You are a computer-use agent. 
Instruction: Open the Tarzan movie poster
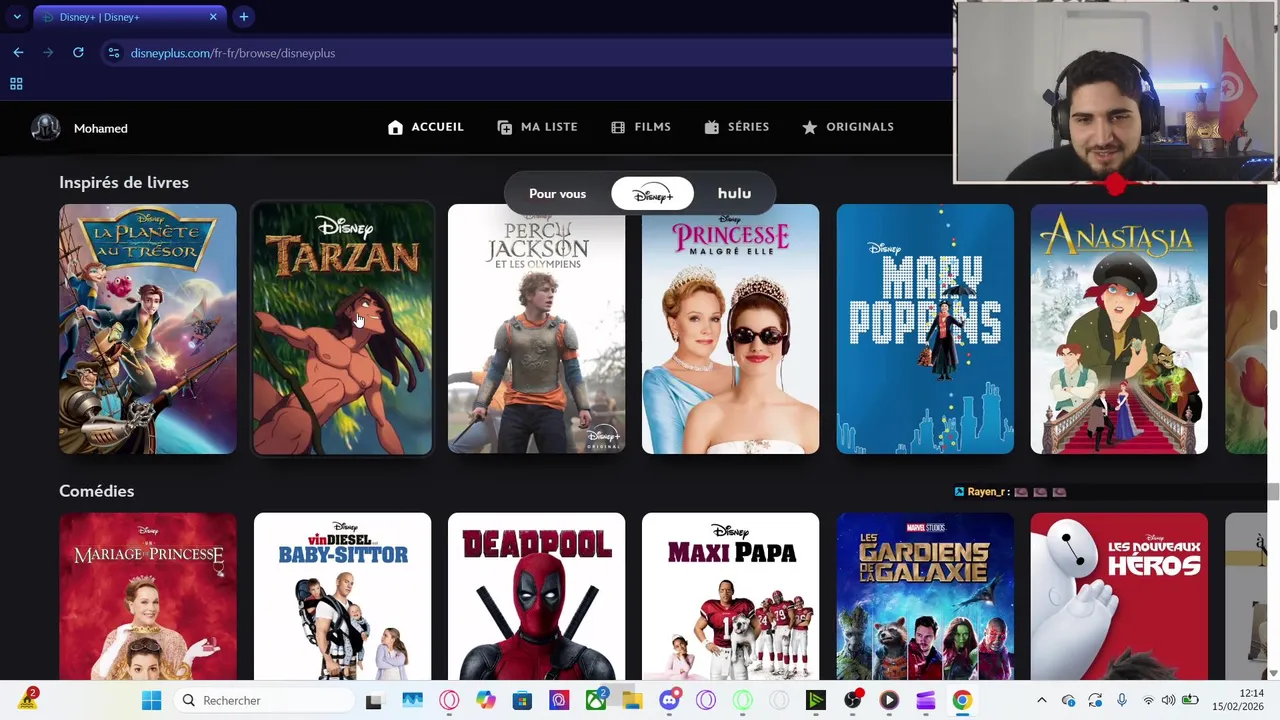pyautogui.click(x=343, y=329)
